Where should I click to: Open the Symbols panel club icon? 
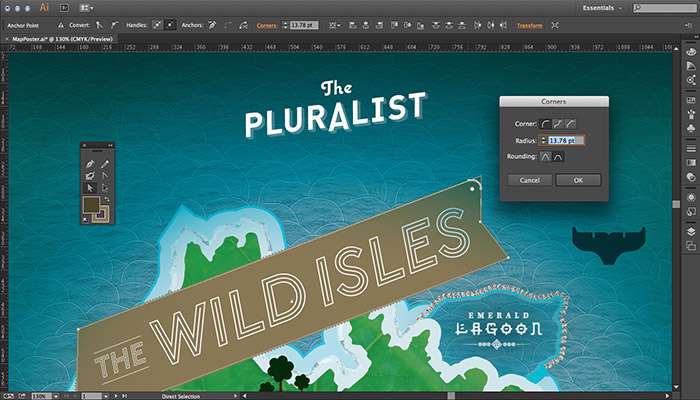pyautogui.click(x=690, y=129)
